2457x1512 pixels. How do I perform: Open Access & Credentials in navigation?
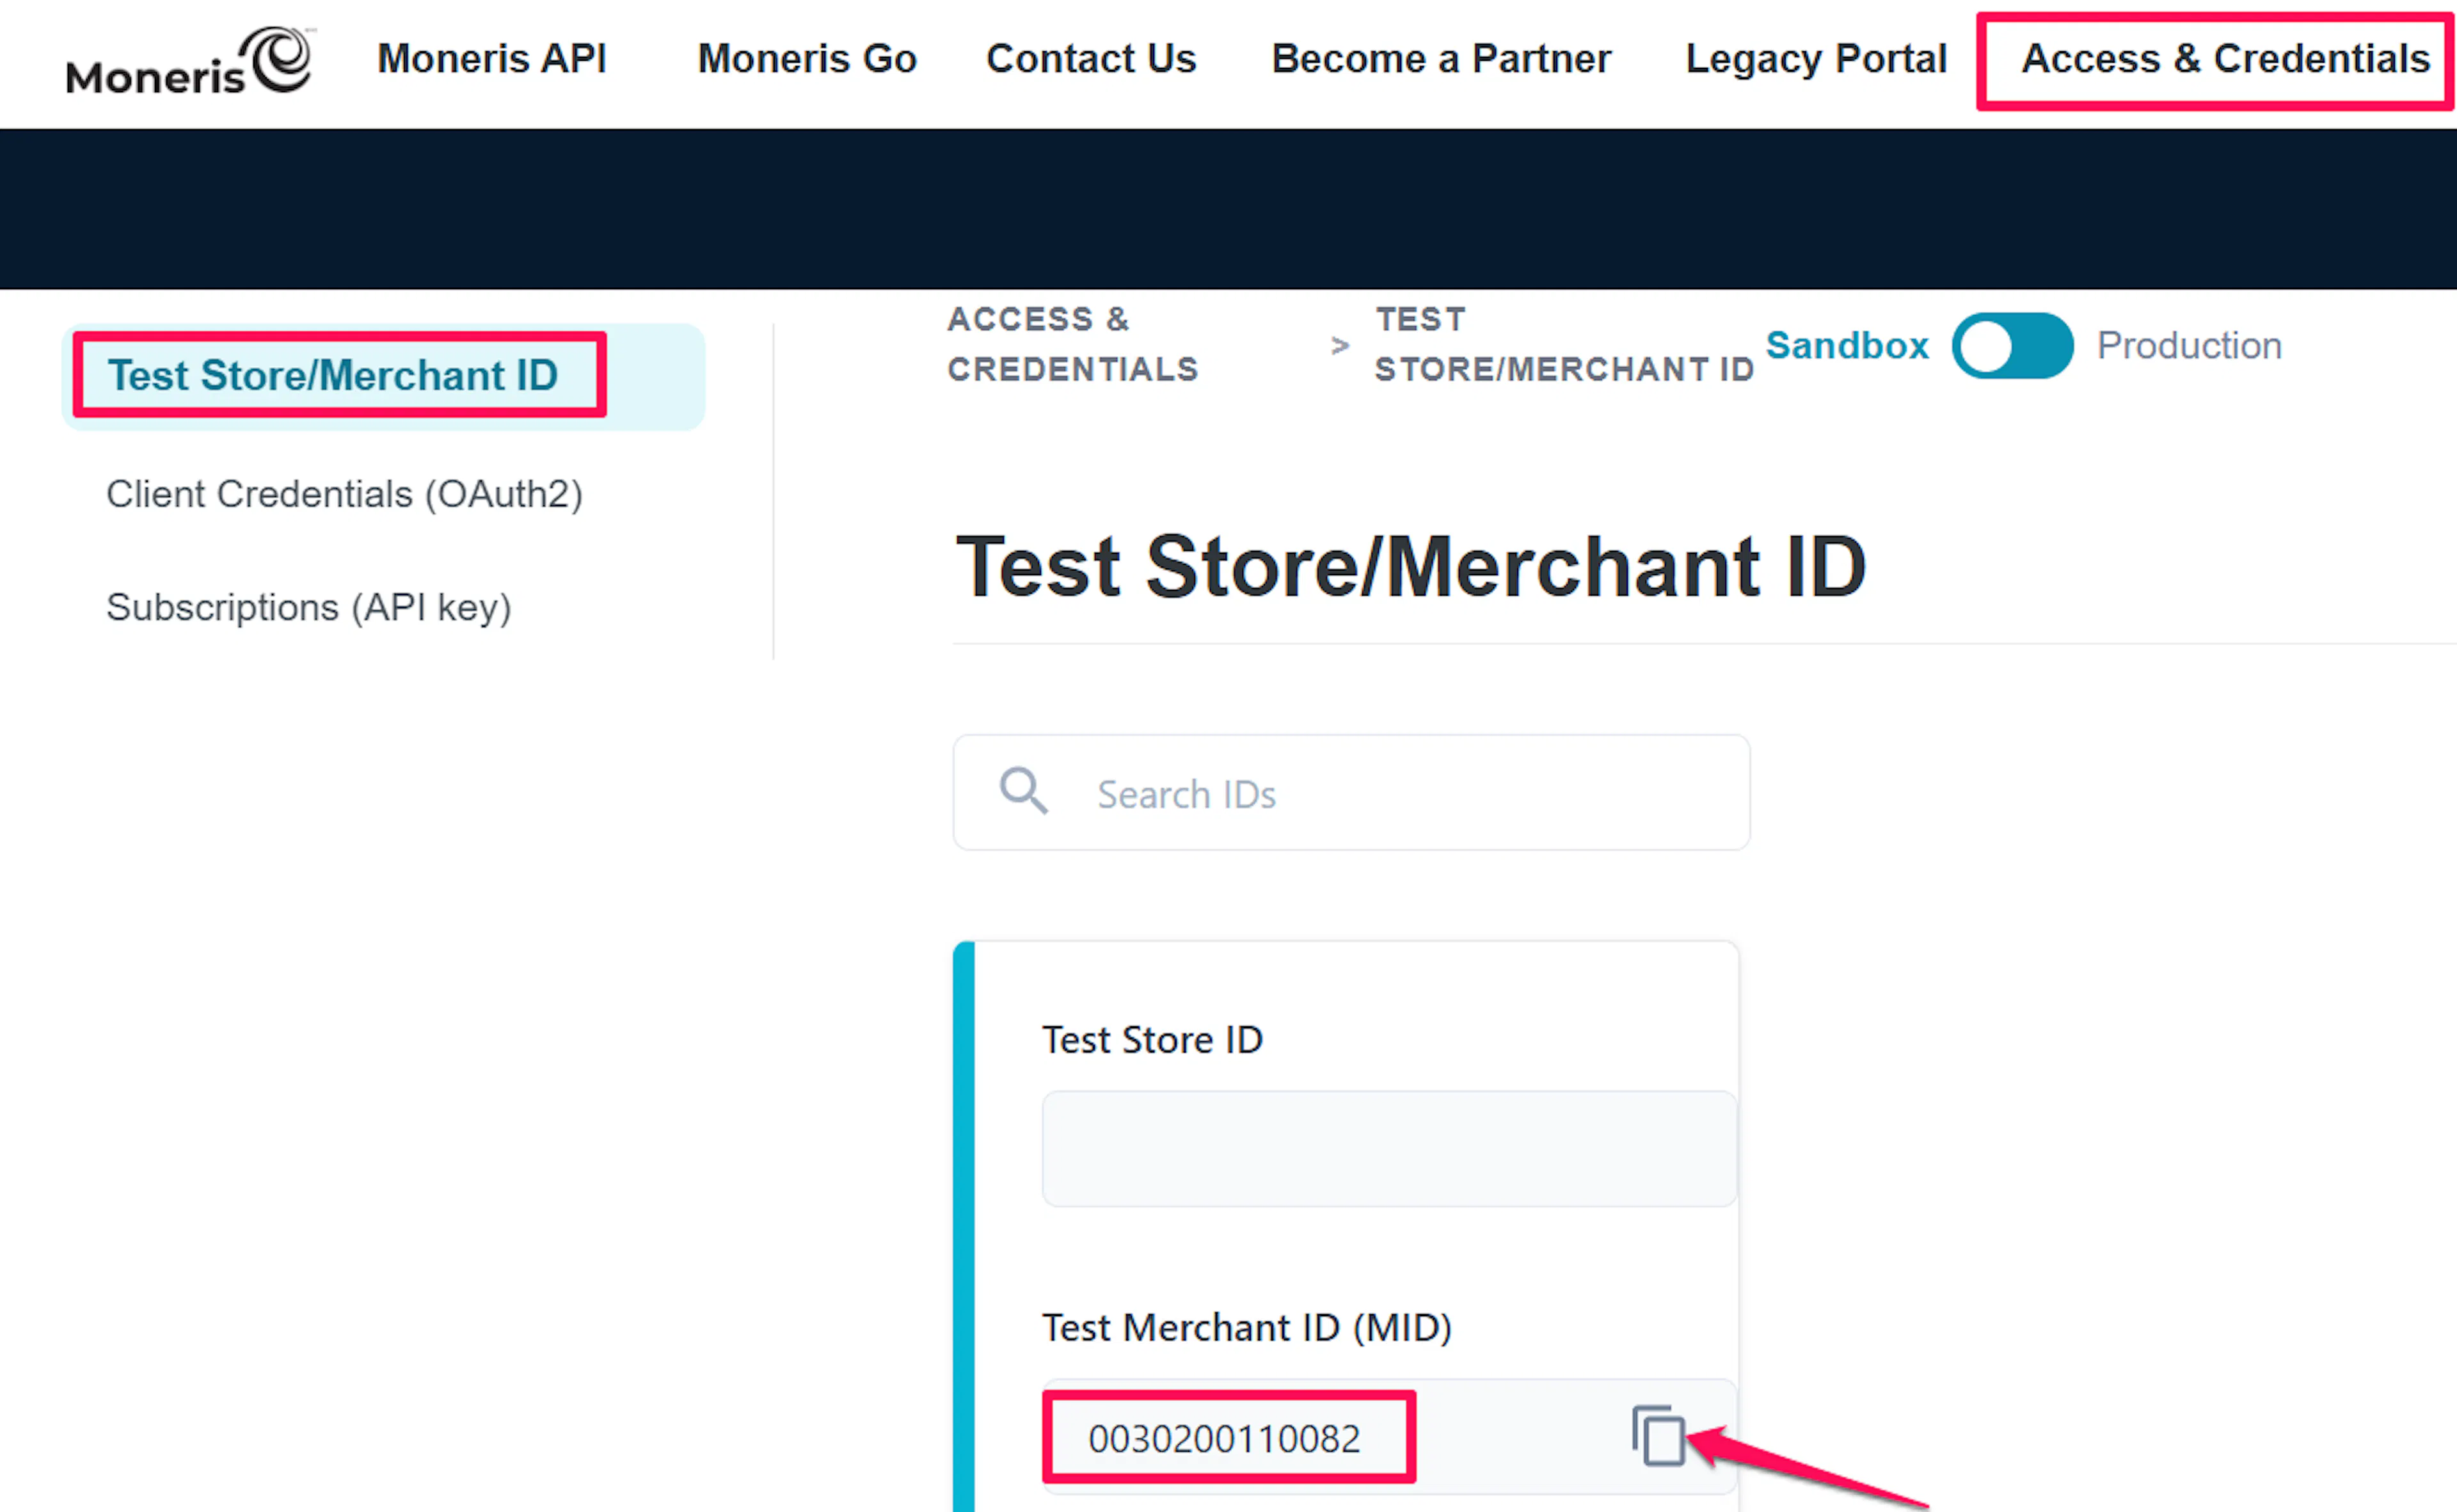click(2225, 59)
